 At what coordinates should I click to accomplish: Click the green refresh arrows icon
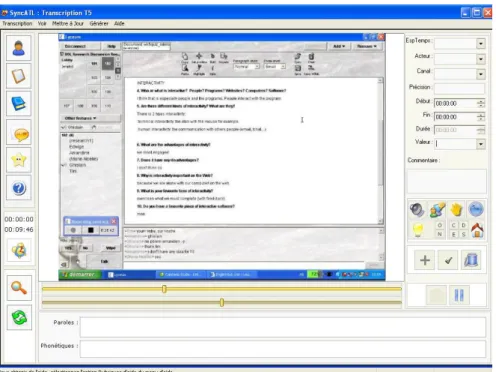tap(19, 317)
